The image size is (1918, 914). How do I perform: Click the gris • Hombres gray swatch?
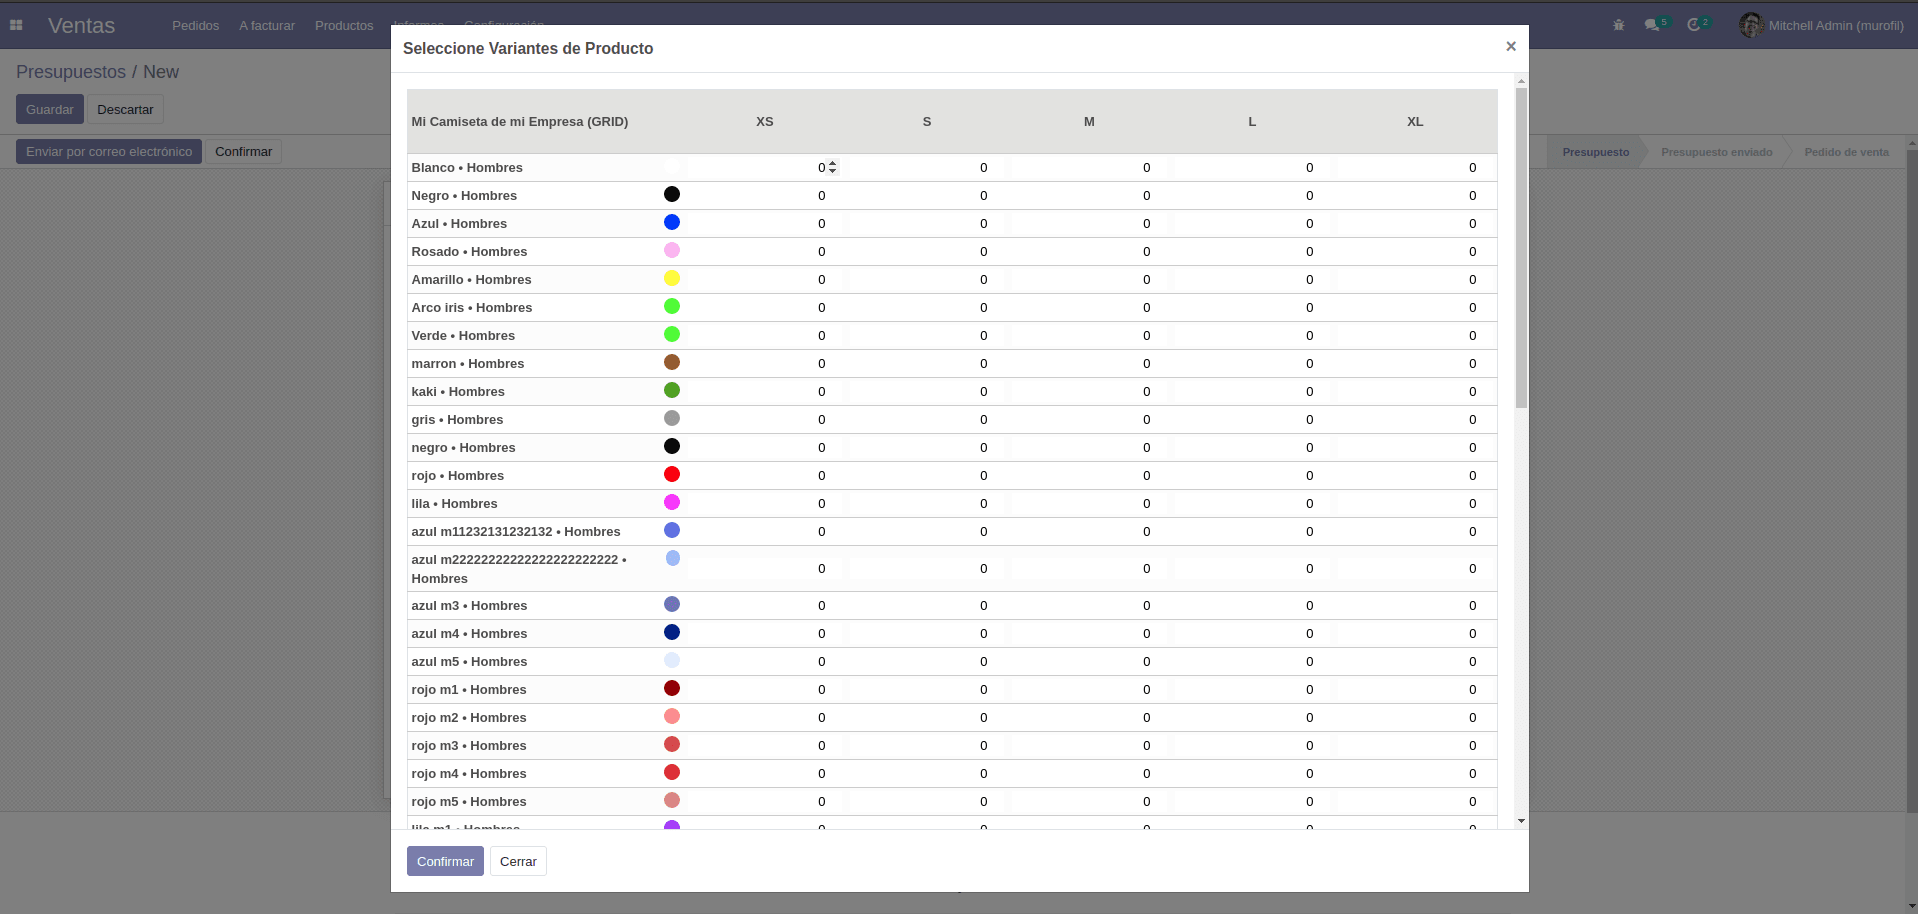coord(672,418)
